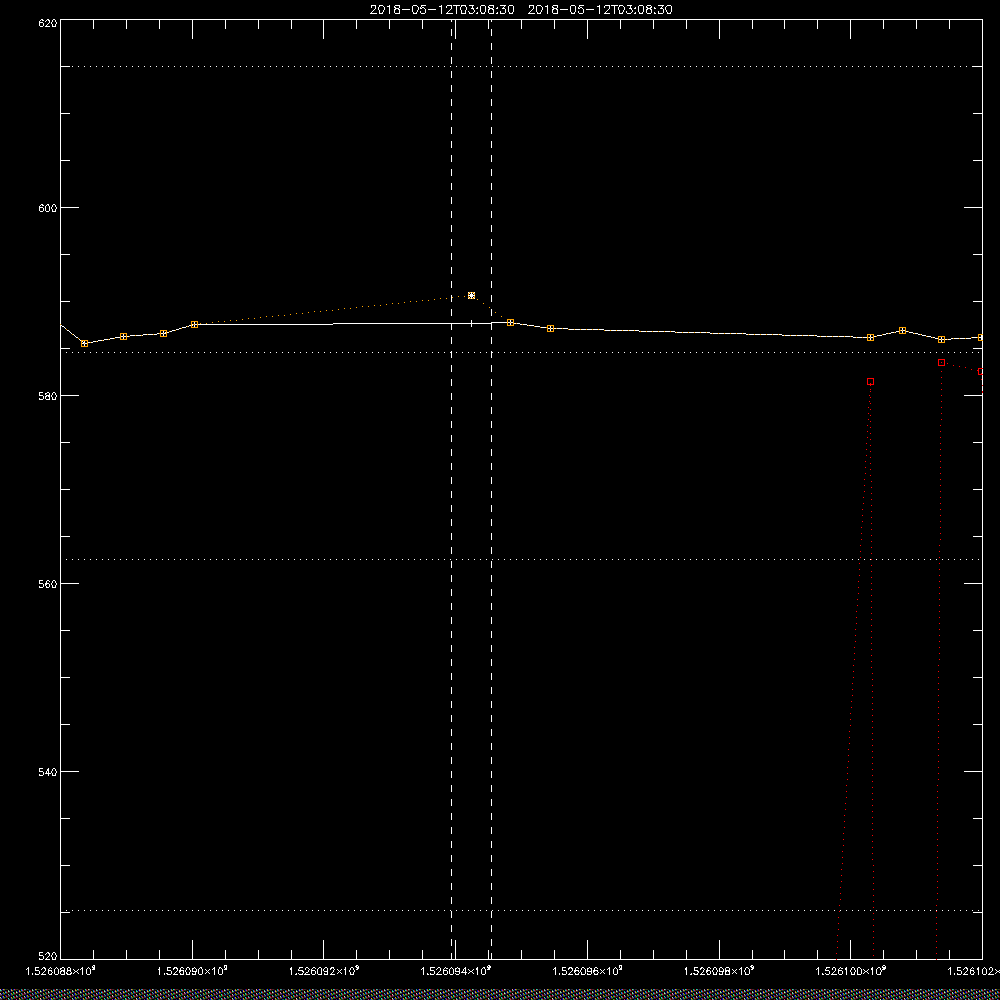Click x-axis label 1.526094×10⁹

pos(456,971)
